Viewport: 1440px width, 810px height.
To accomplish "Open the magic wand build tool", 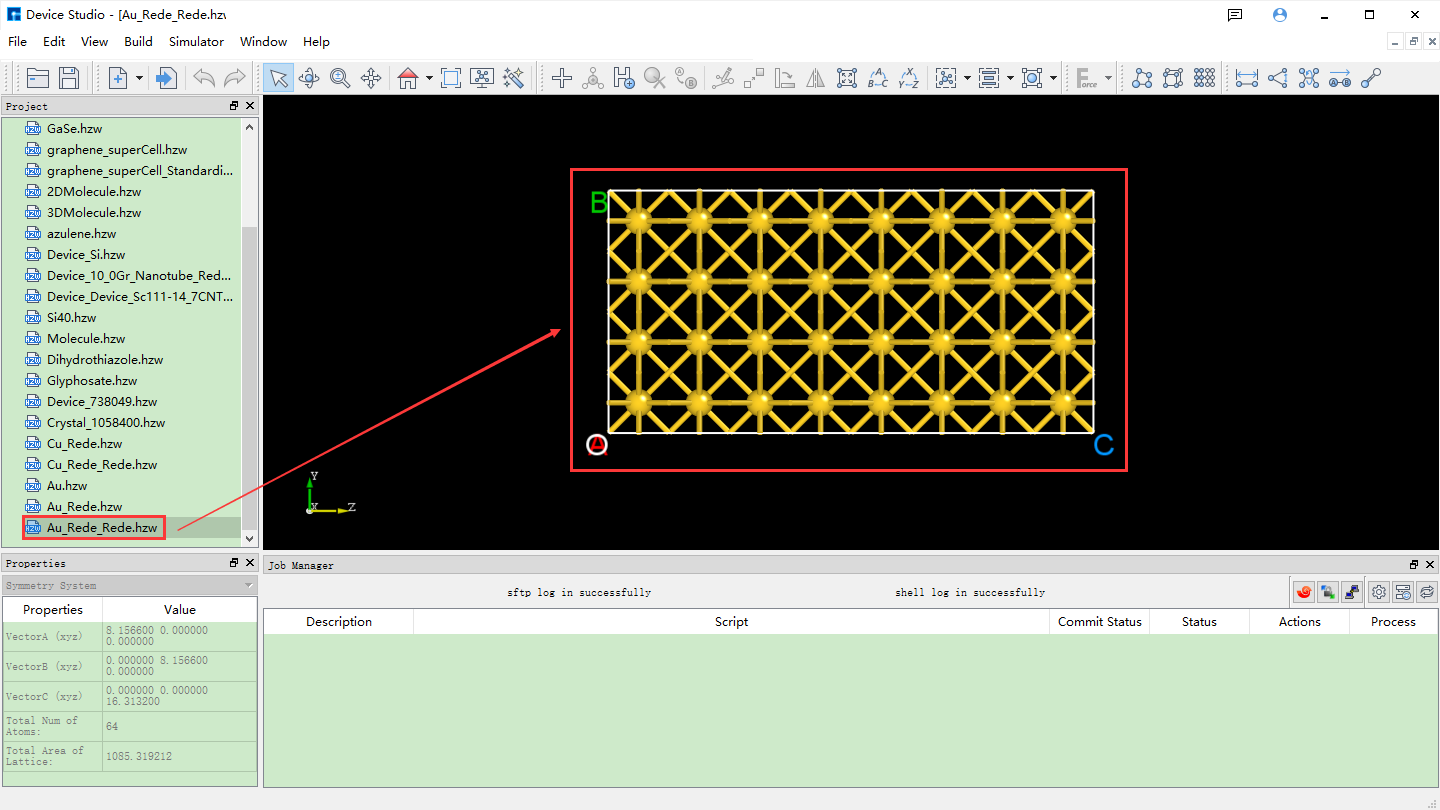I will 514,78.
